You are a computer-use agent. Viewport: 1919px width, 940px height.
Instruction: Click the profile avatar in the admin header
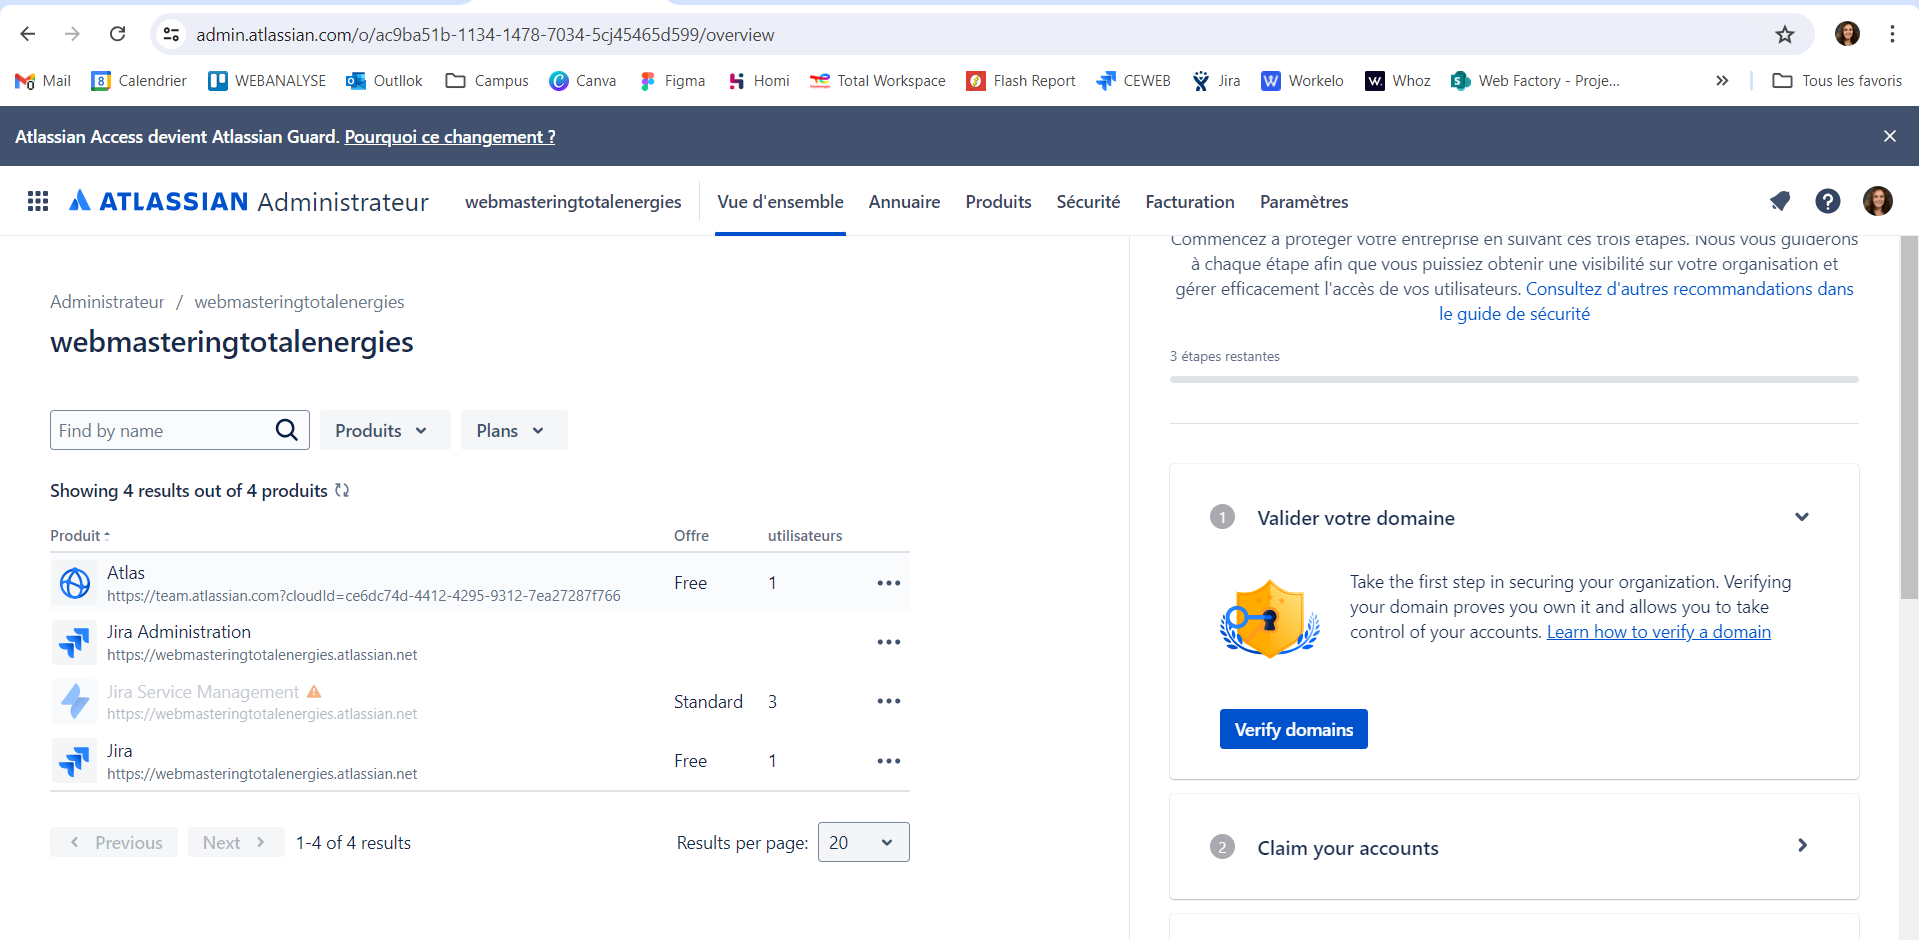coord(1878,201)
